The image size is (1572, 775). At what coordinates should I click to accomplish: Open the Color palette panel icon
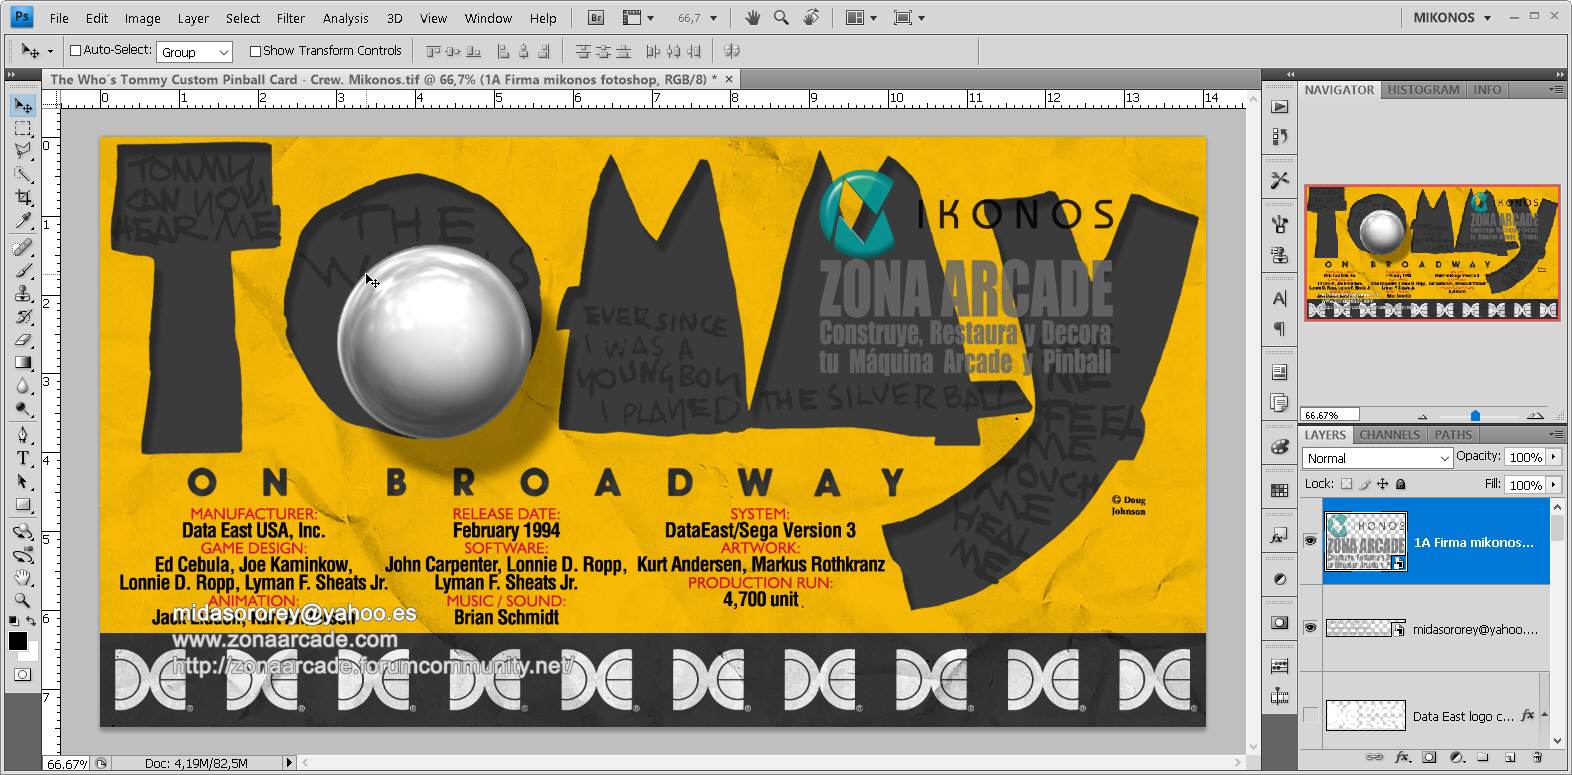[1280, 447]
